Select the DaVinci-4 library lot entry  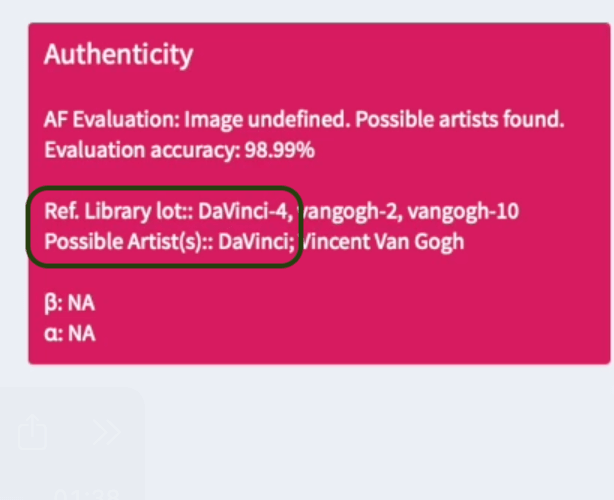click(245, 212)
